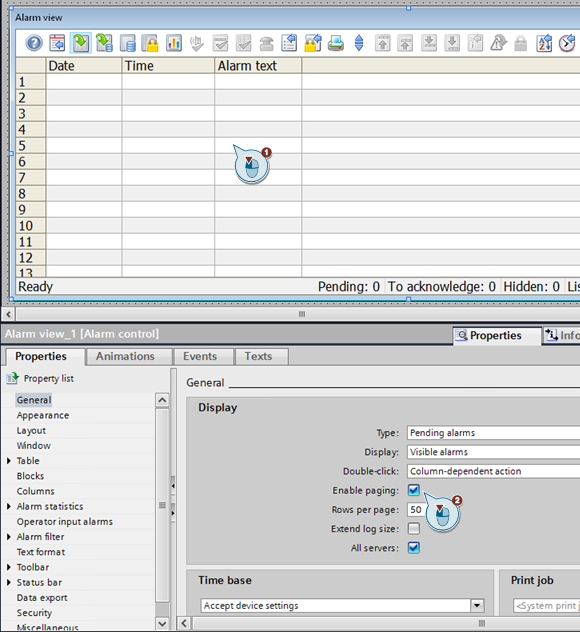Screen dimensions: 580x632
Task: Expand the Status bar tree node
Action: pos(8,582)
